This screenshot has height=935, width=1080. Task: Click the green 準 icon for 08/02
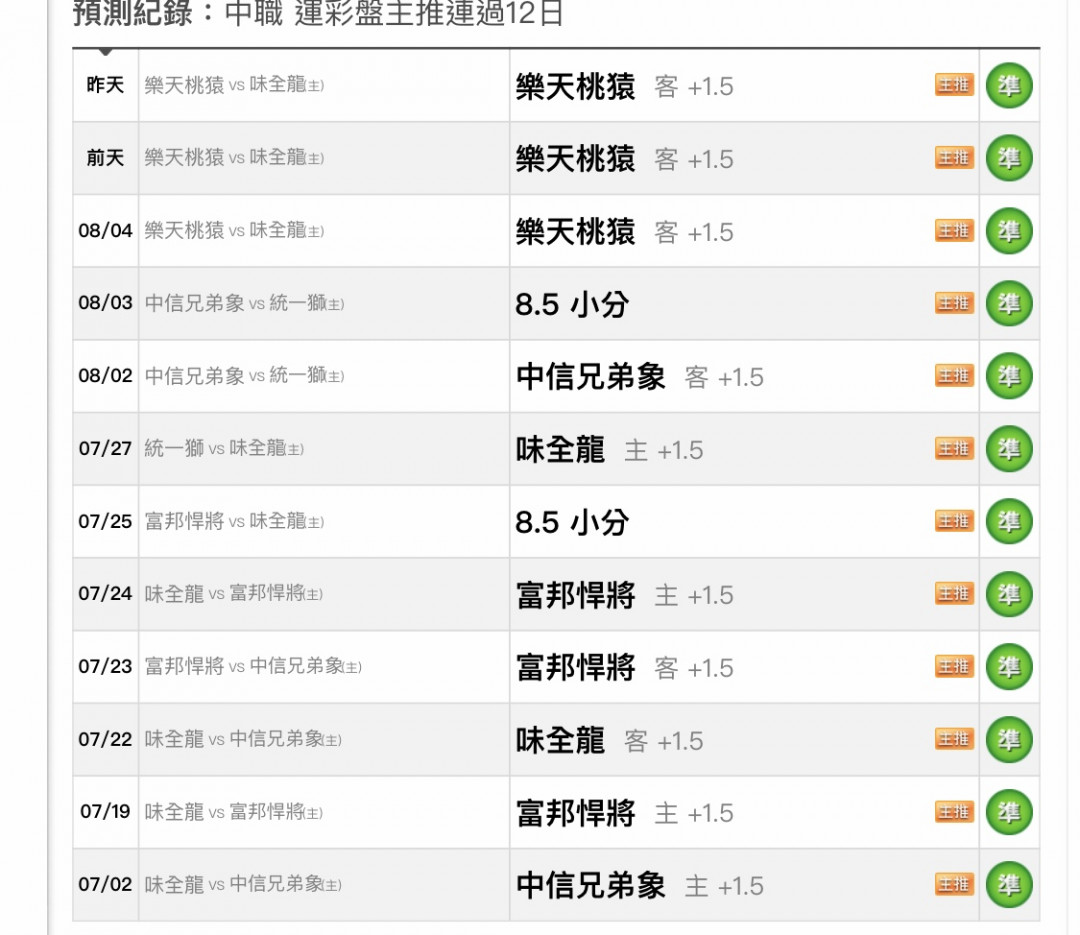[1009, 376]
